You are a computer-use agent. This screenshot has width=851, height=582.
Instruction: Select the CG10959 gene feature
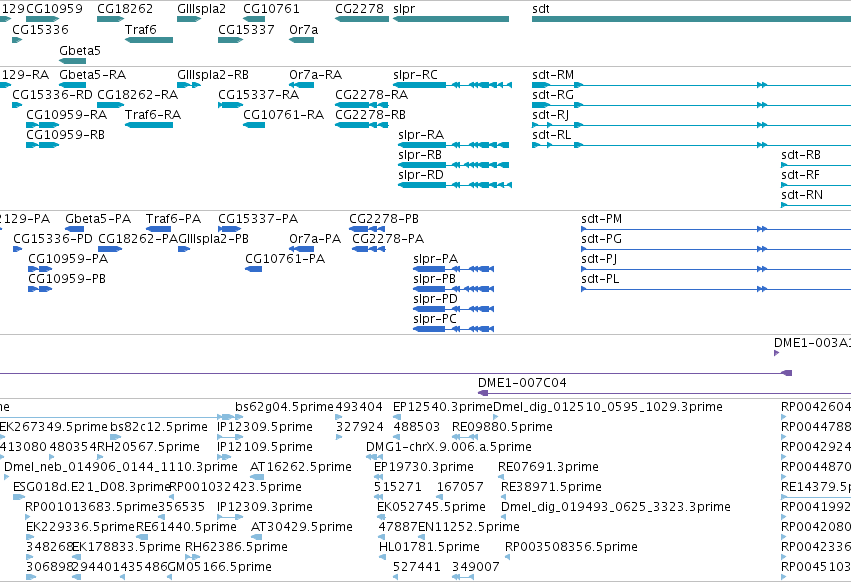pos(42,19)
